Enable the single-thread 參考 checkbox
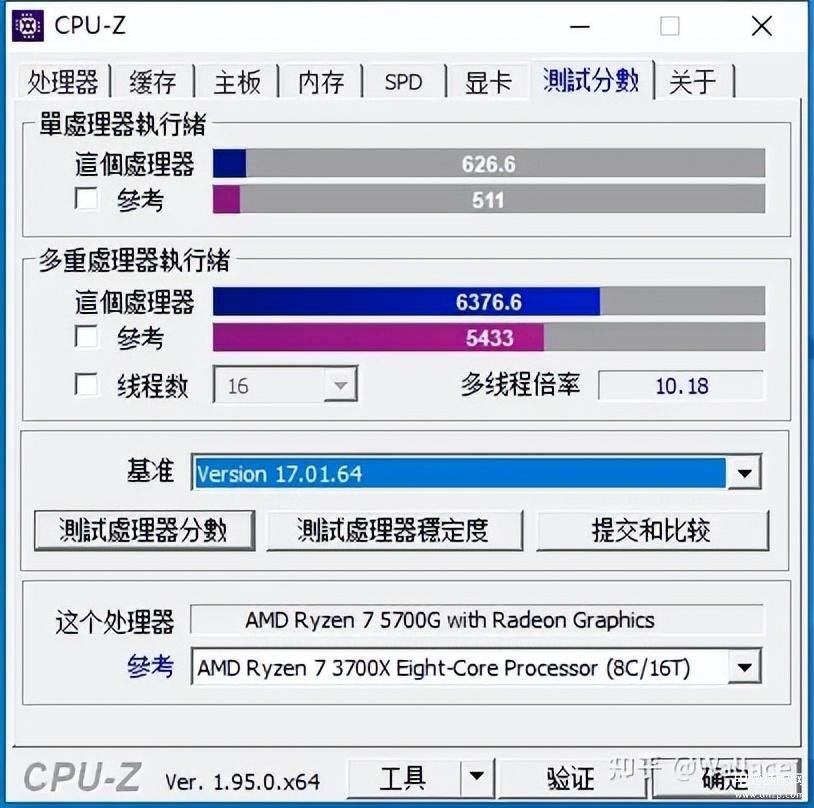The image size is (814, 808). pos(86,199)
